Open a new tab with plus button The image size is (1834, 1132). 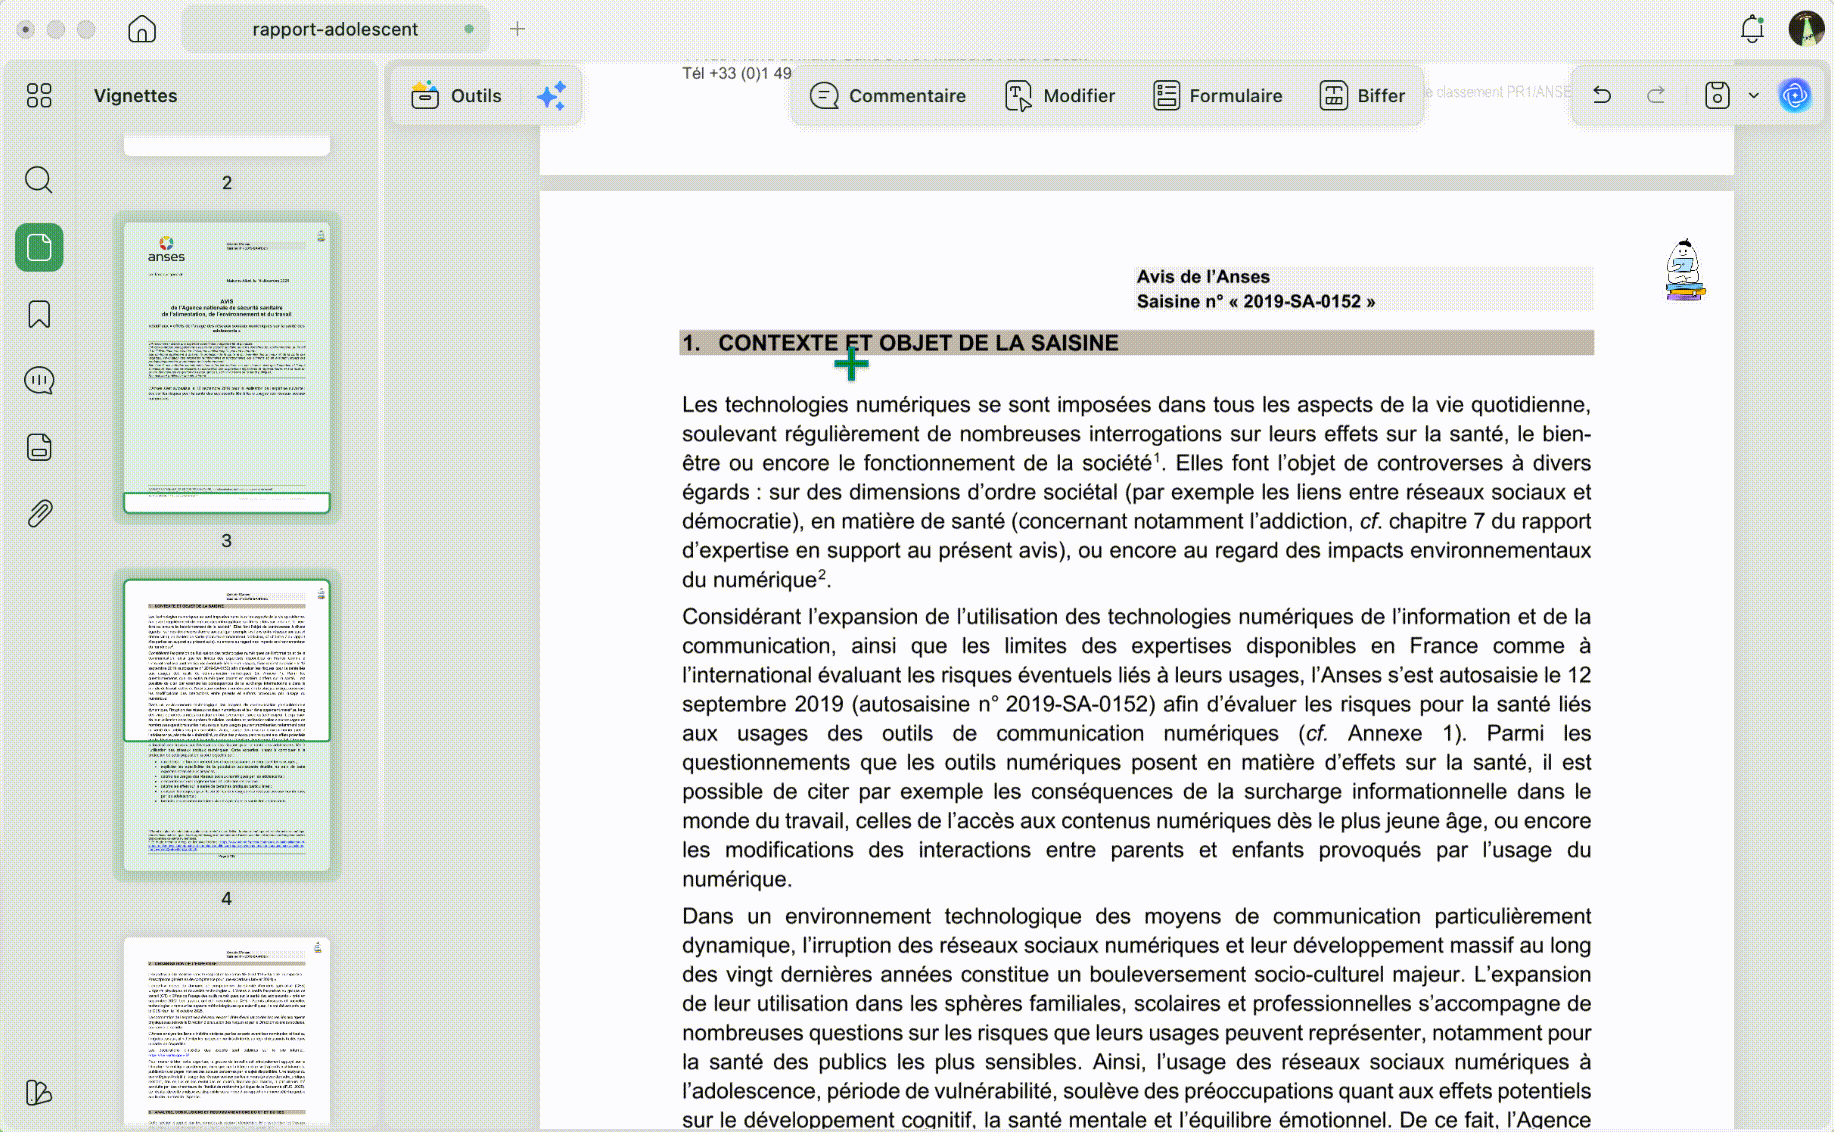click(x=517, y=29)
